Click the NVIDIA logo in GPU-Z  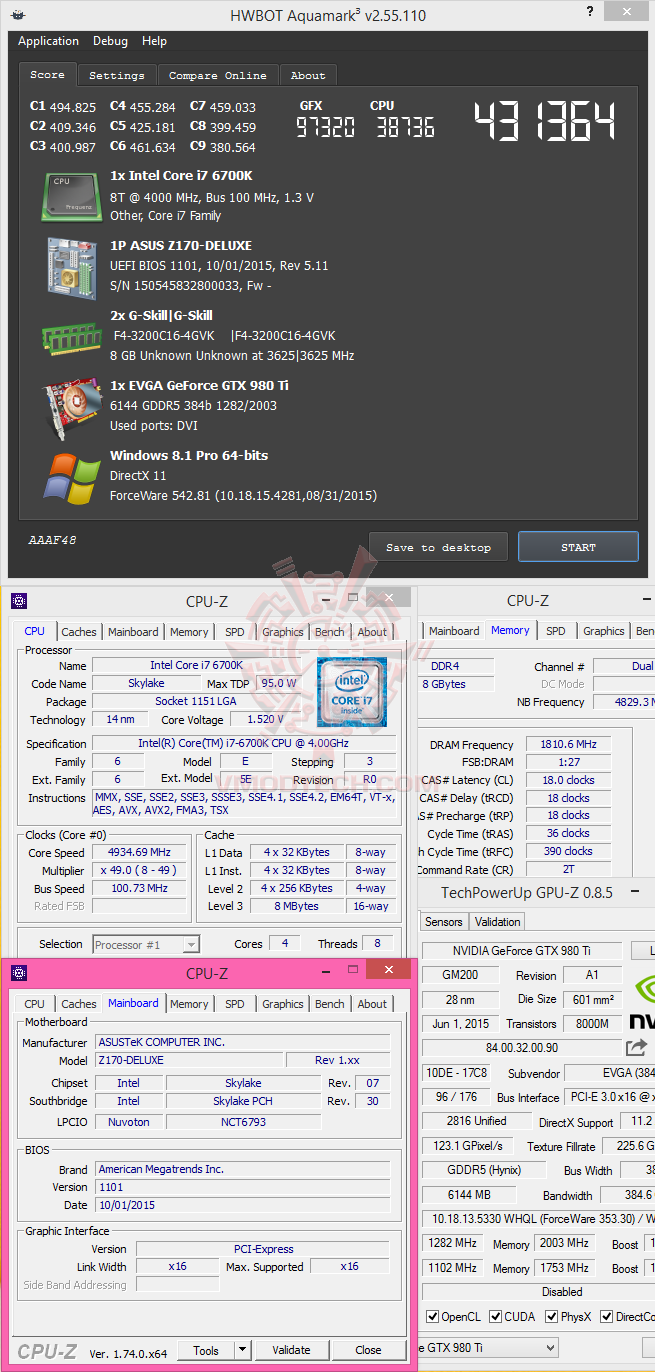[x=641, y=1000]
